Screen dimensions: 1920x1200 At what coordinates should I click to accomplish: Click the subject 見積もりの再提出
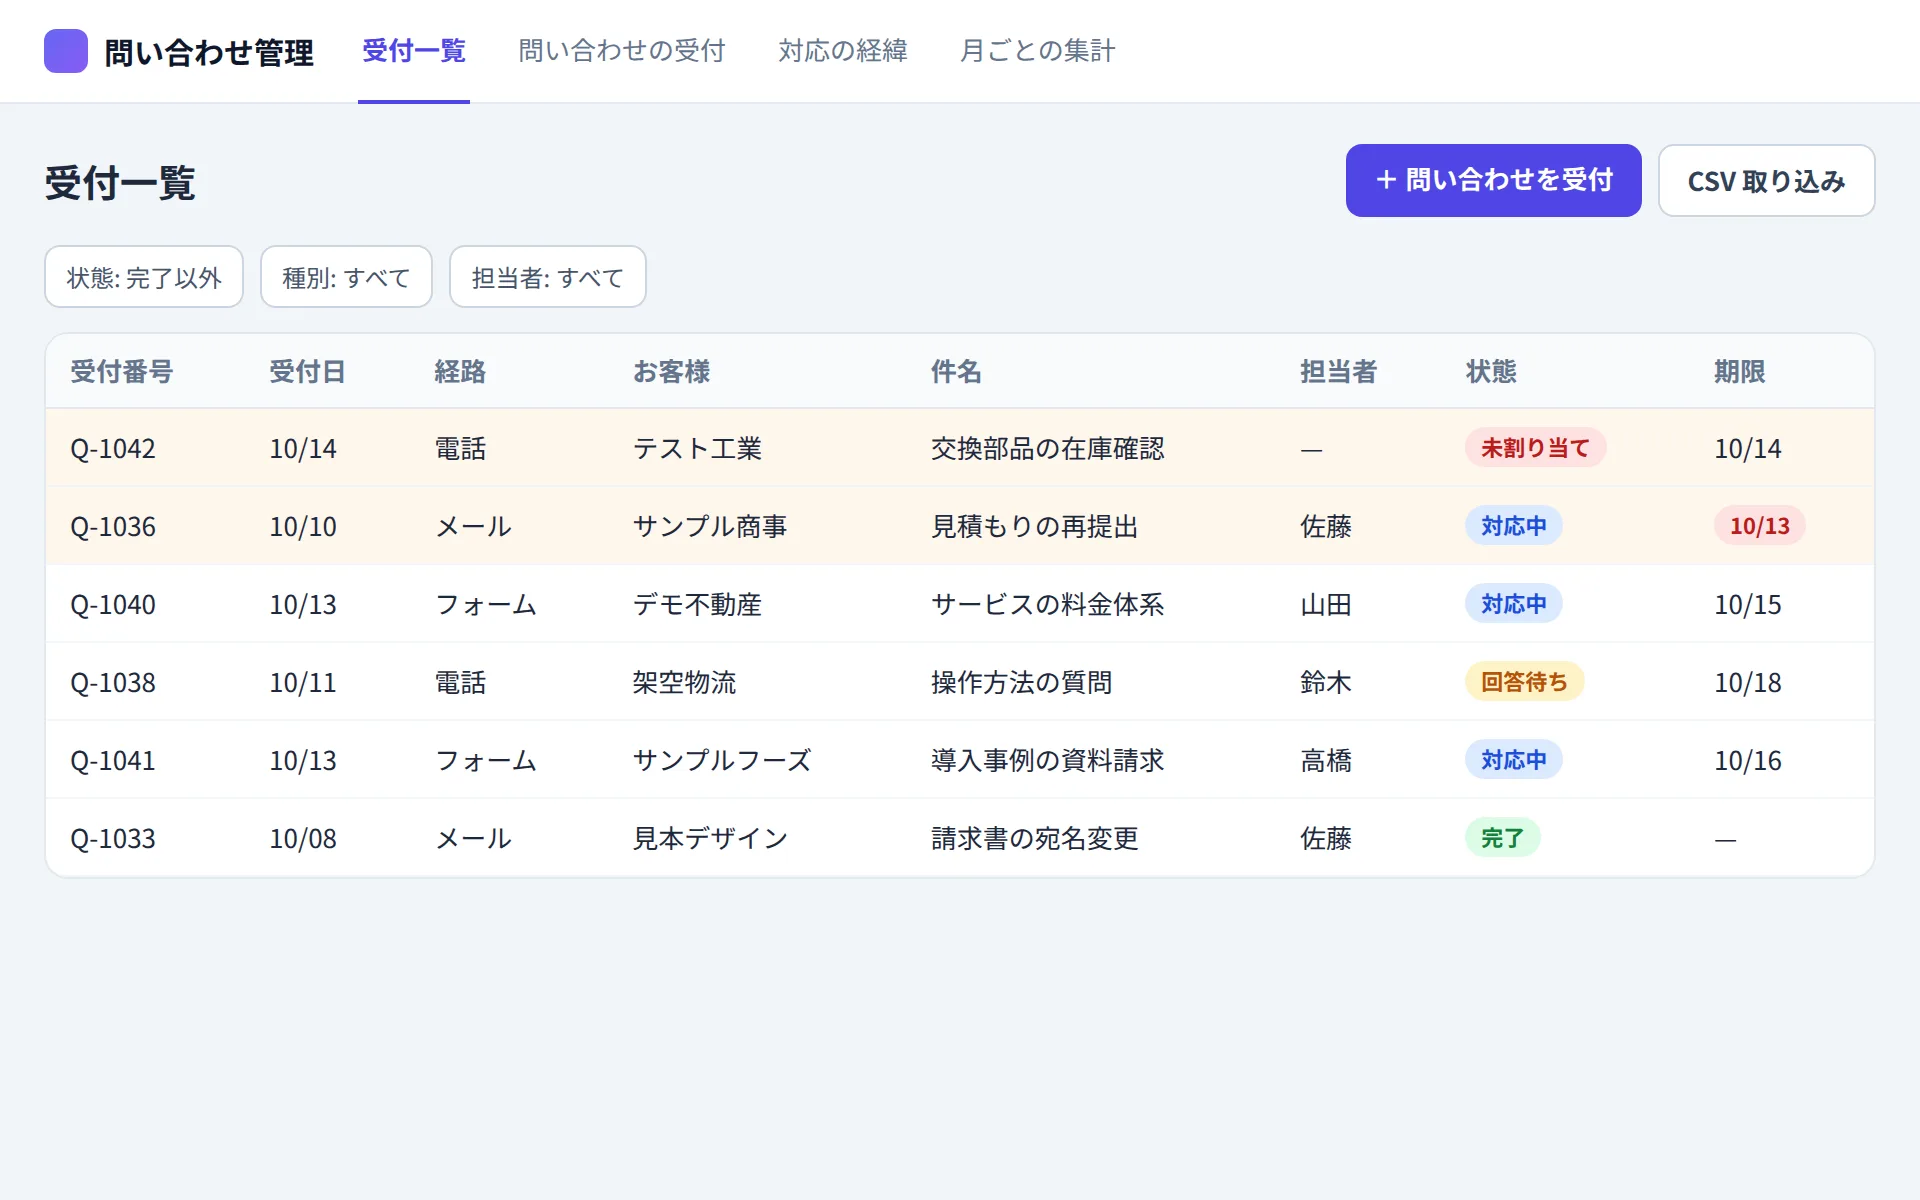coord(1034,527)
